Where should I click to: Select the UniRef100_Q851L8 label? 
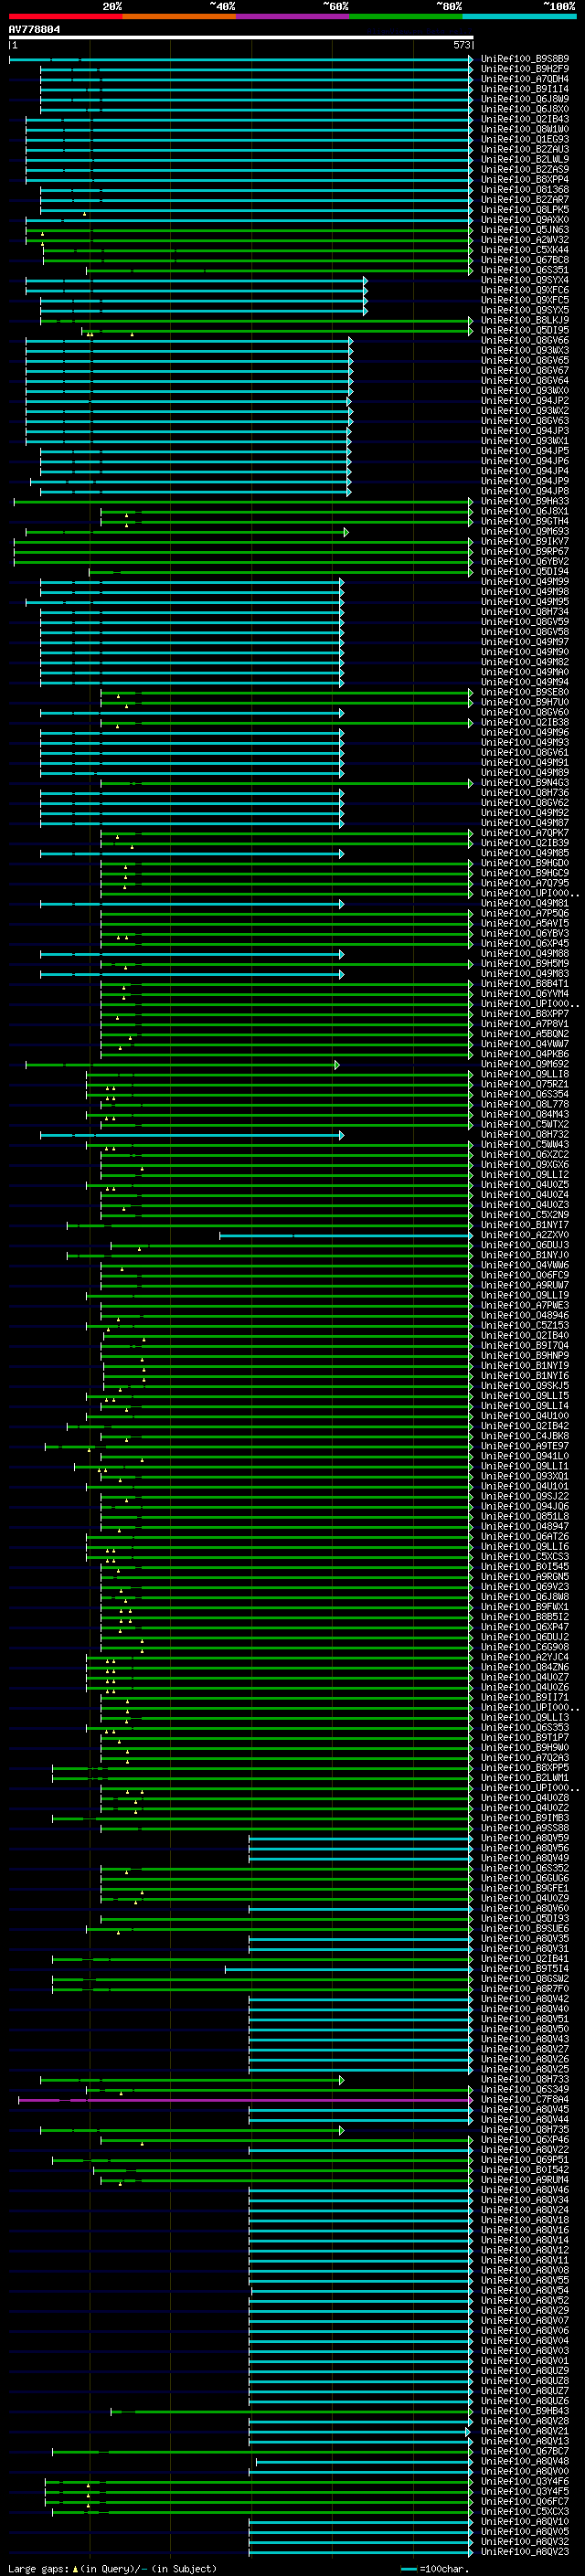click(x=525, y=1516)
